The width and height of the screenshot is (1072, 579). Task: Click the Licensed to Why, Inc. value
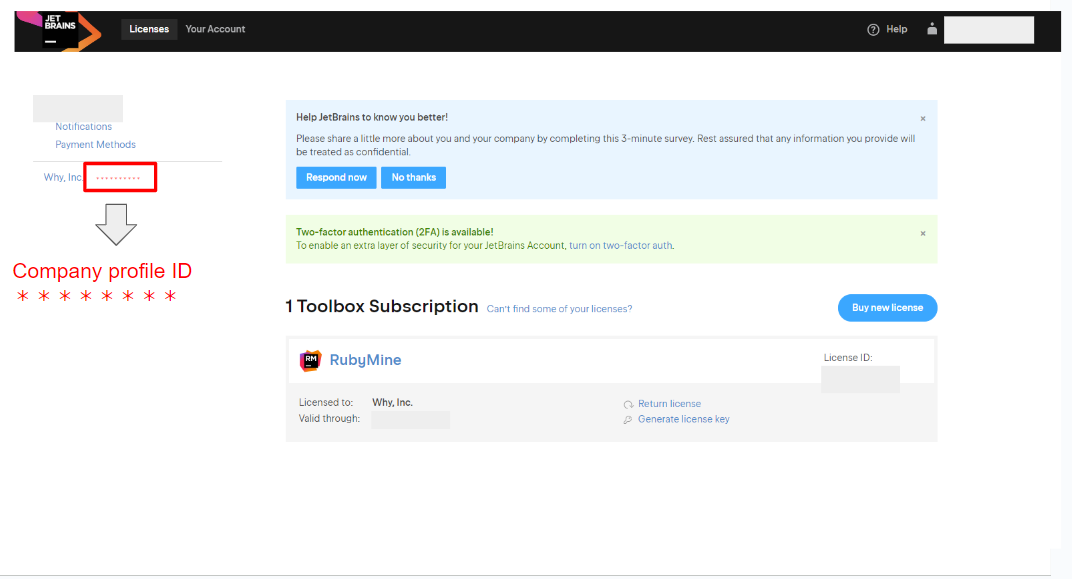[x=392, y=403]
